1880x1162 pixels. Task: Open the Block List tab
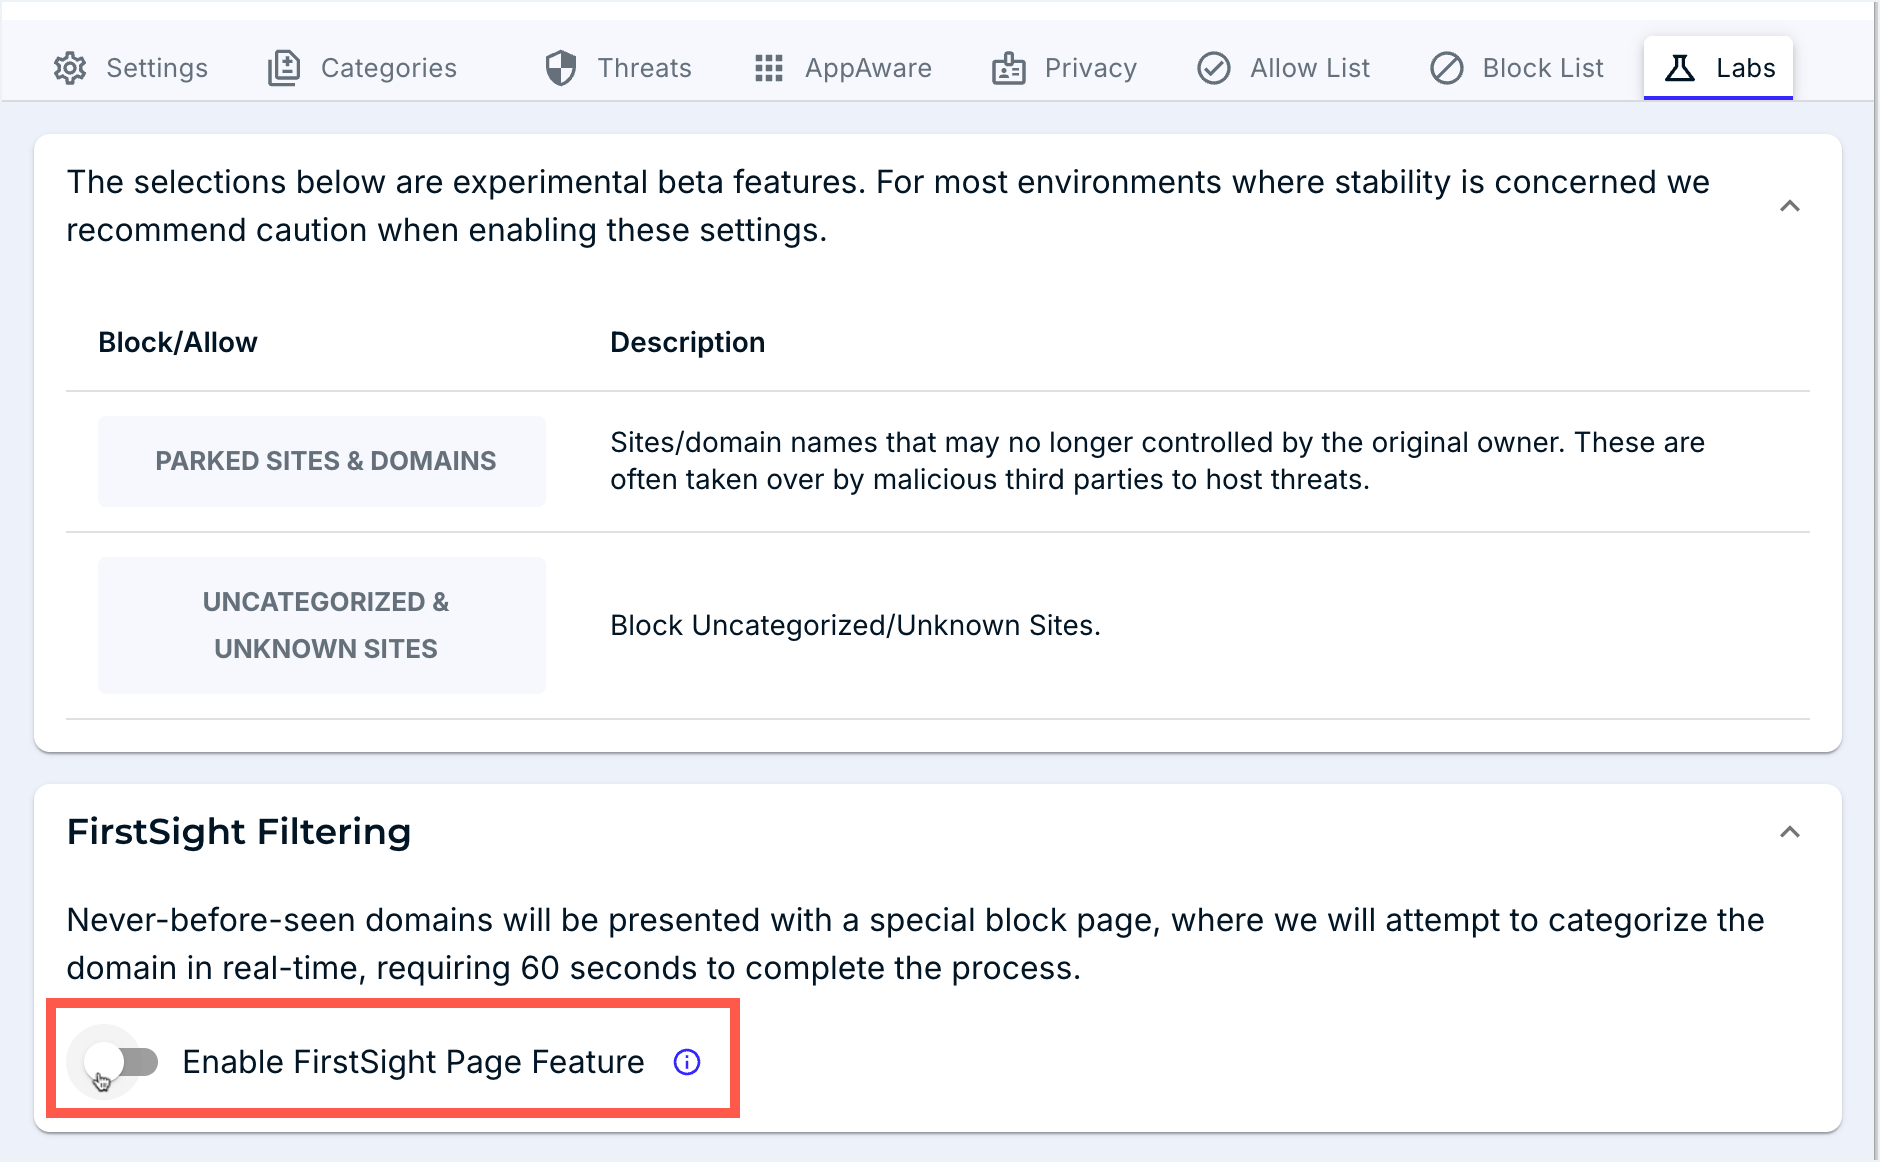pyautogui.click(x=1542, y=68)
